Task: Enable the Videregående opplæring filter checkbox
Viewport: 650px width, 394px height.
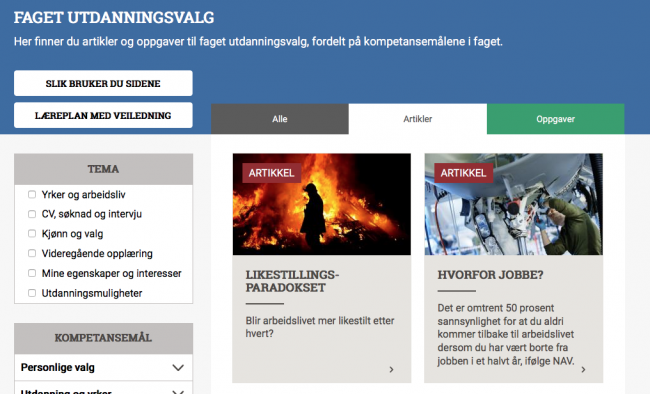Action: coord(32,253)
